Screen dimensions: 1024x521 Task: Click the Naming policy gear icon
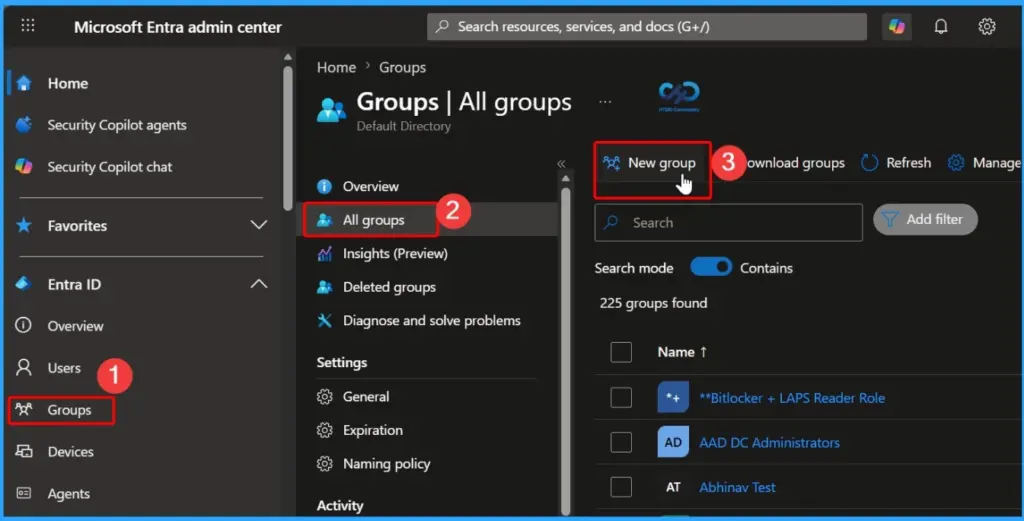point(324,464)
